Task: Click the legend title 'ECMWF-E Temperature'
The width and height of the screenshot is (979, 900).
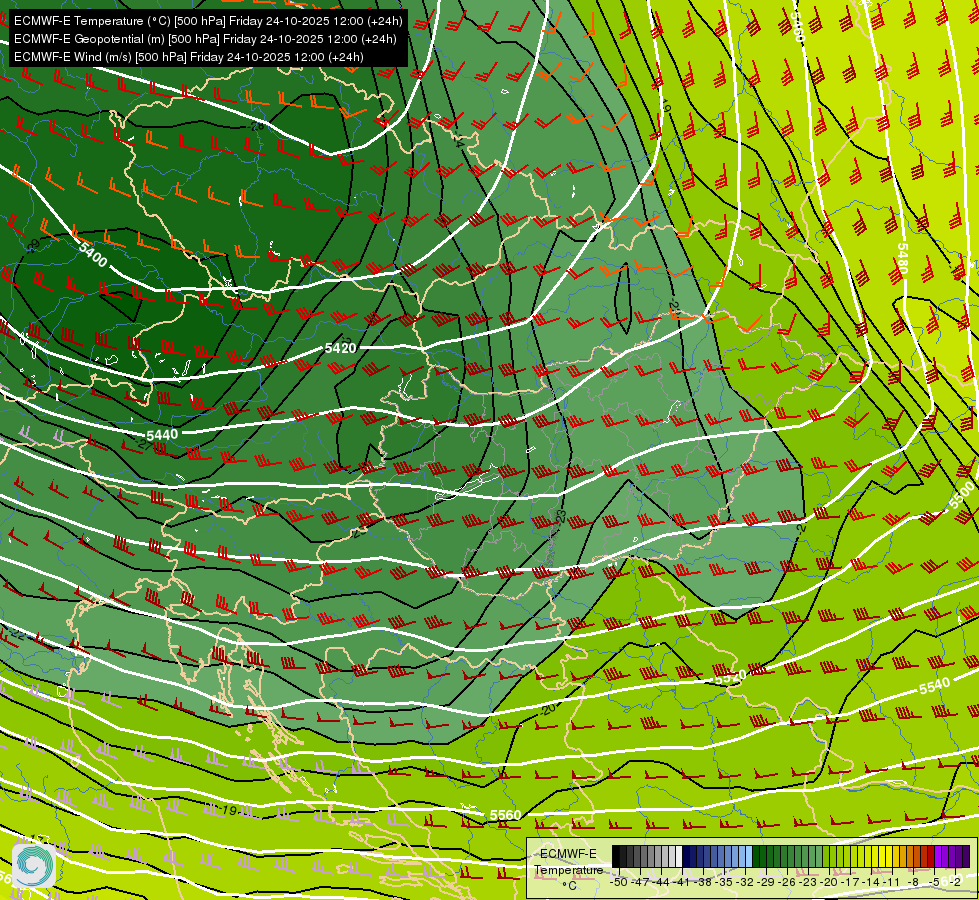Action: pos(569,862)
